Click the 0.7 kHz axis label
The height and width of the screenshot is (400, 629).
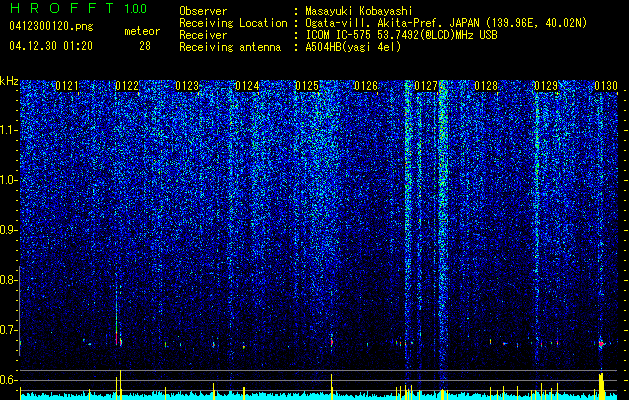click(9, 330)
